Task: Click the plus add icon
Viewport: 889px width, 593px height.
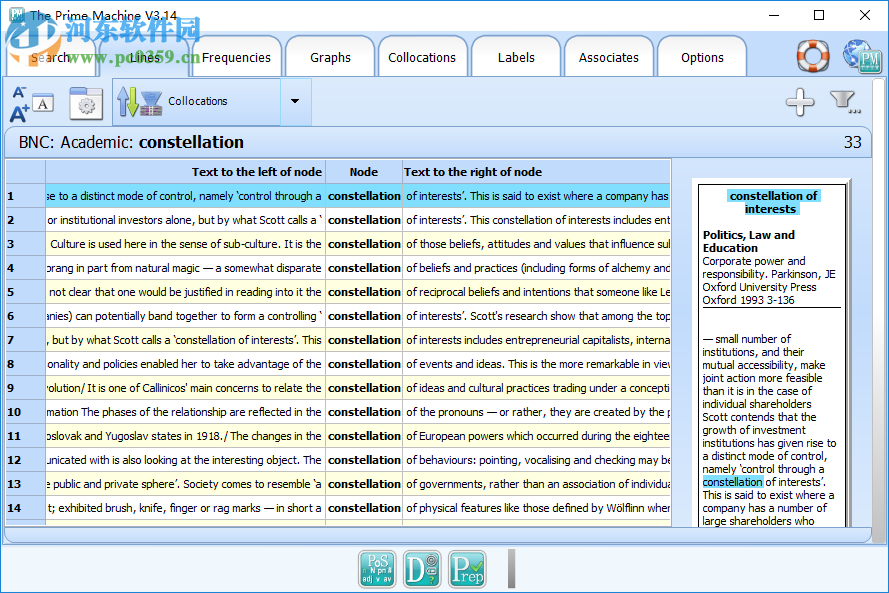Action: coord(799,101)
